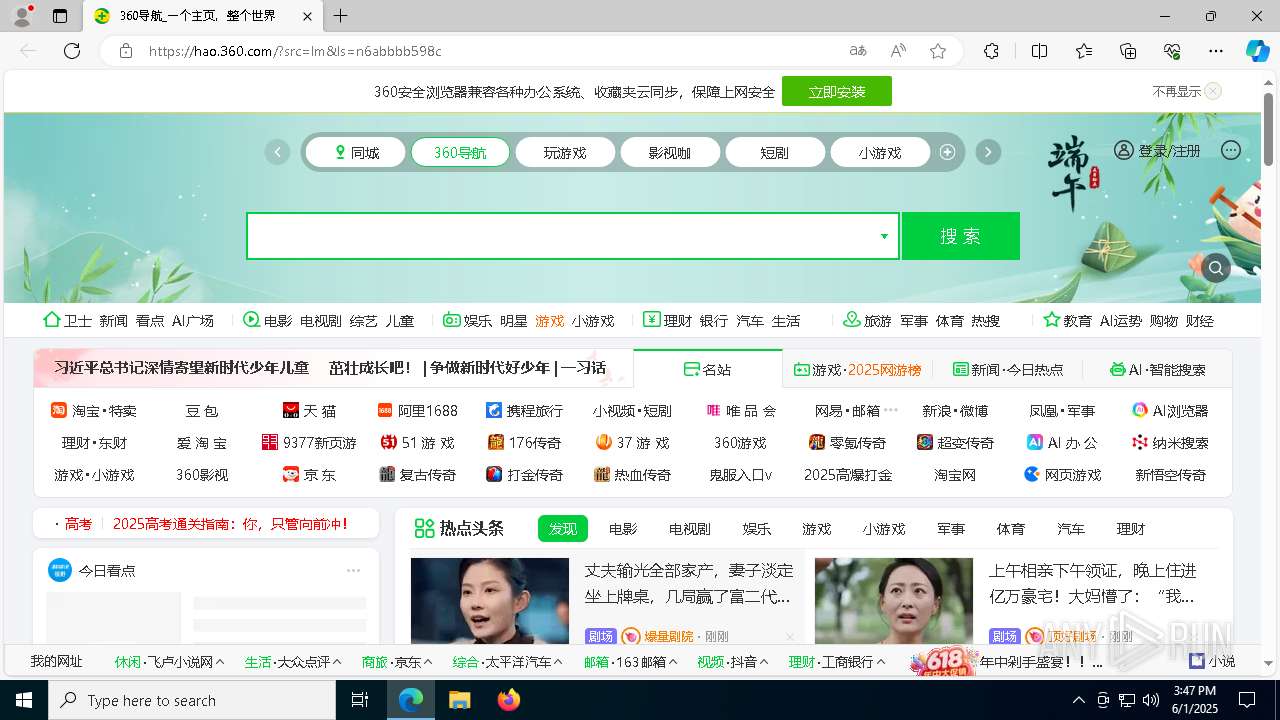This screenshot has height=720, width=1280.
Task: Select the 影视咖 channel pill
Action: pos(670,152)
